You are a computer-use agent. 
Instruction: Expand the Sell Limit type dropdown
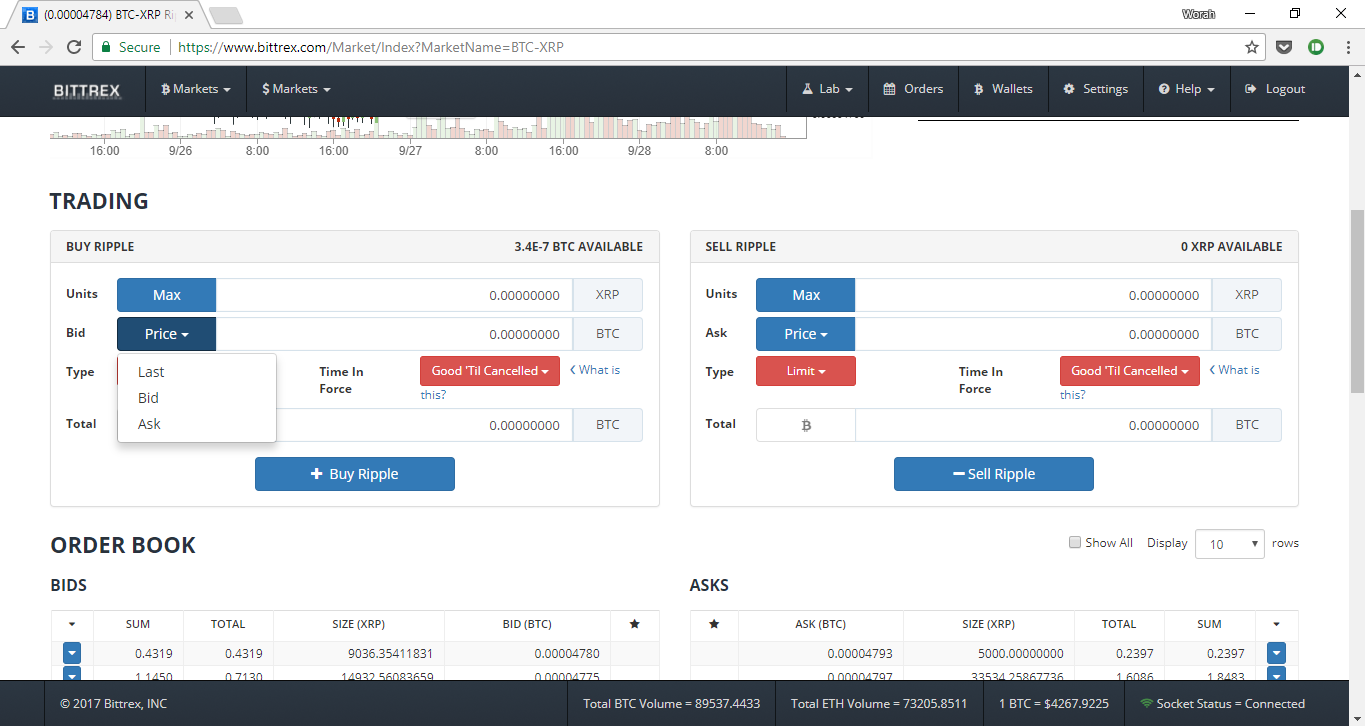805,371
